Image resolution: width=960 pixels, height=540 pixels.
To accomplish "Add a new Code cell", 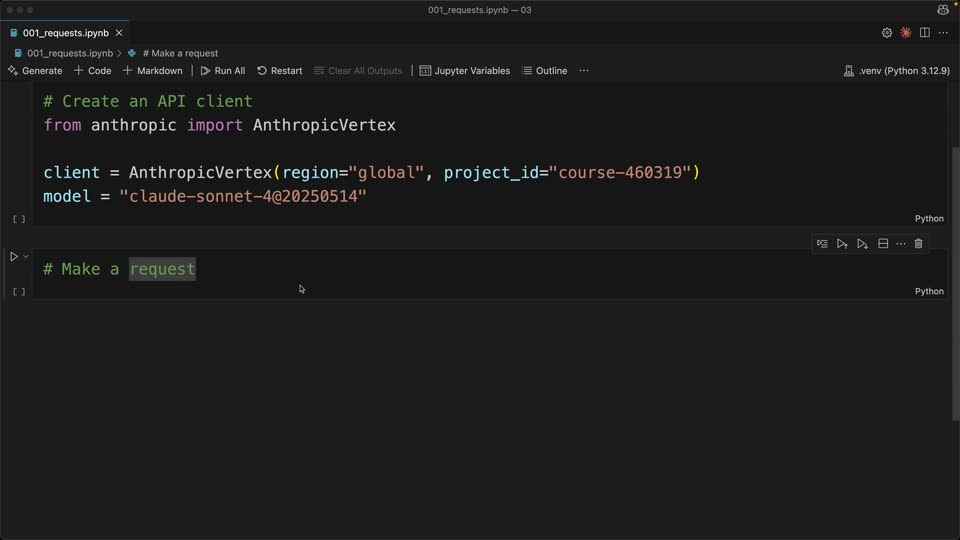I will click(92, 71).
